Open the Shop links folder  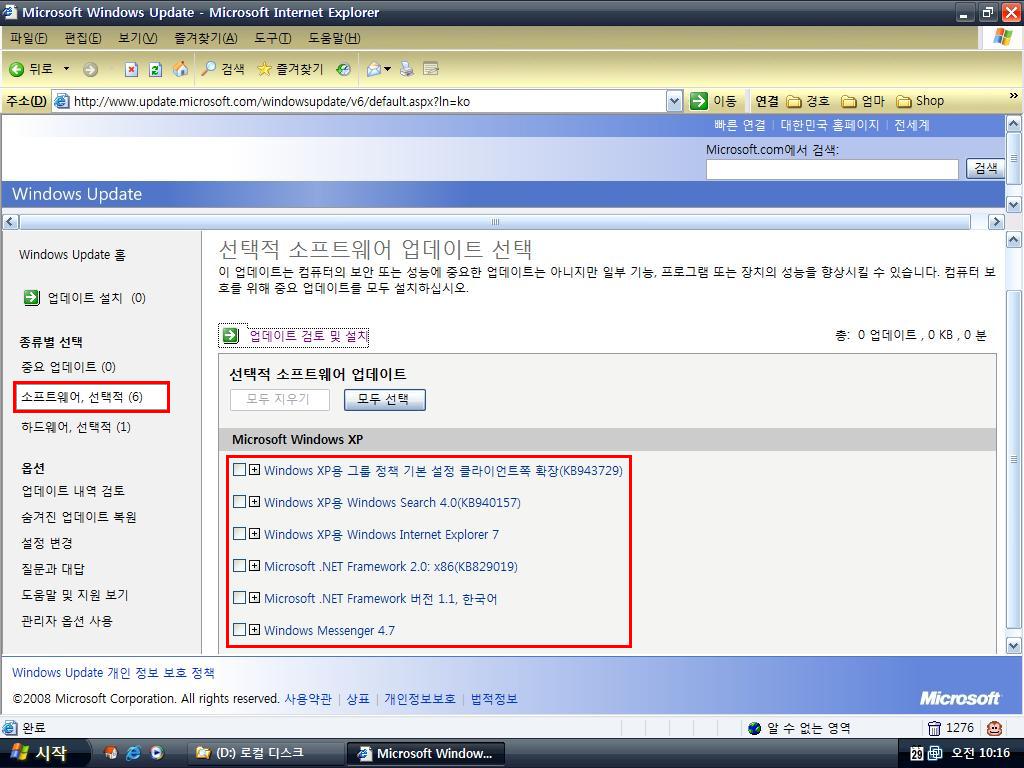tap(920, 101)
